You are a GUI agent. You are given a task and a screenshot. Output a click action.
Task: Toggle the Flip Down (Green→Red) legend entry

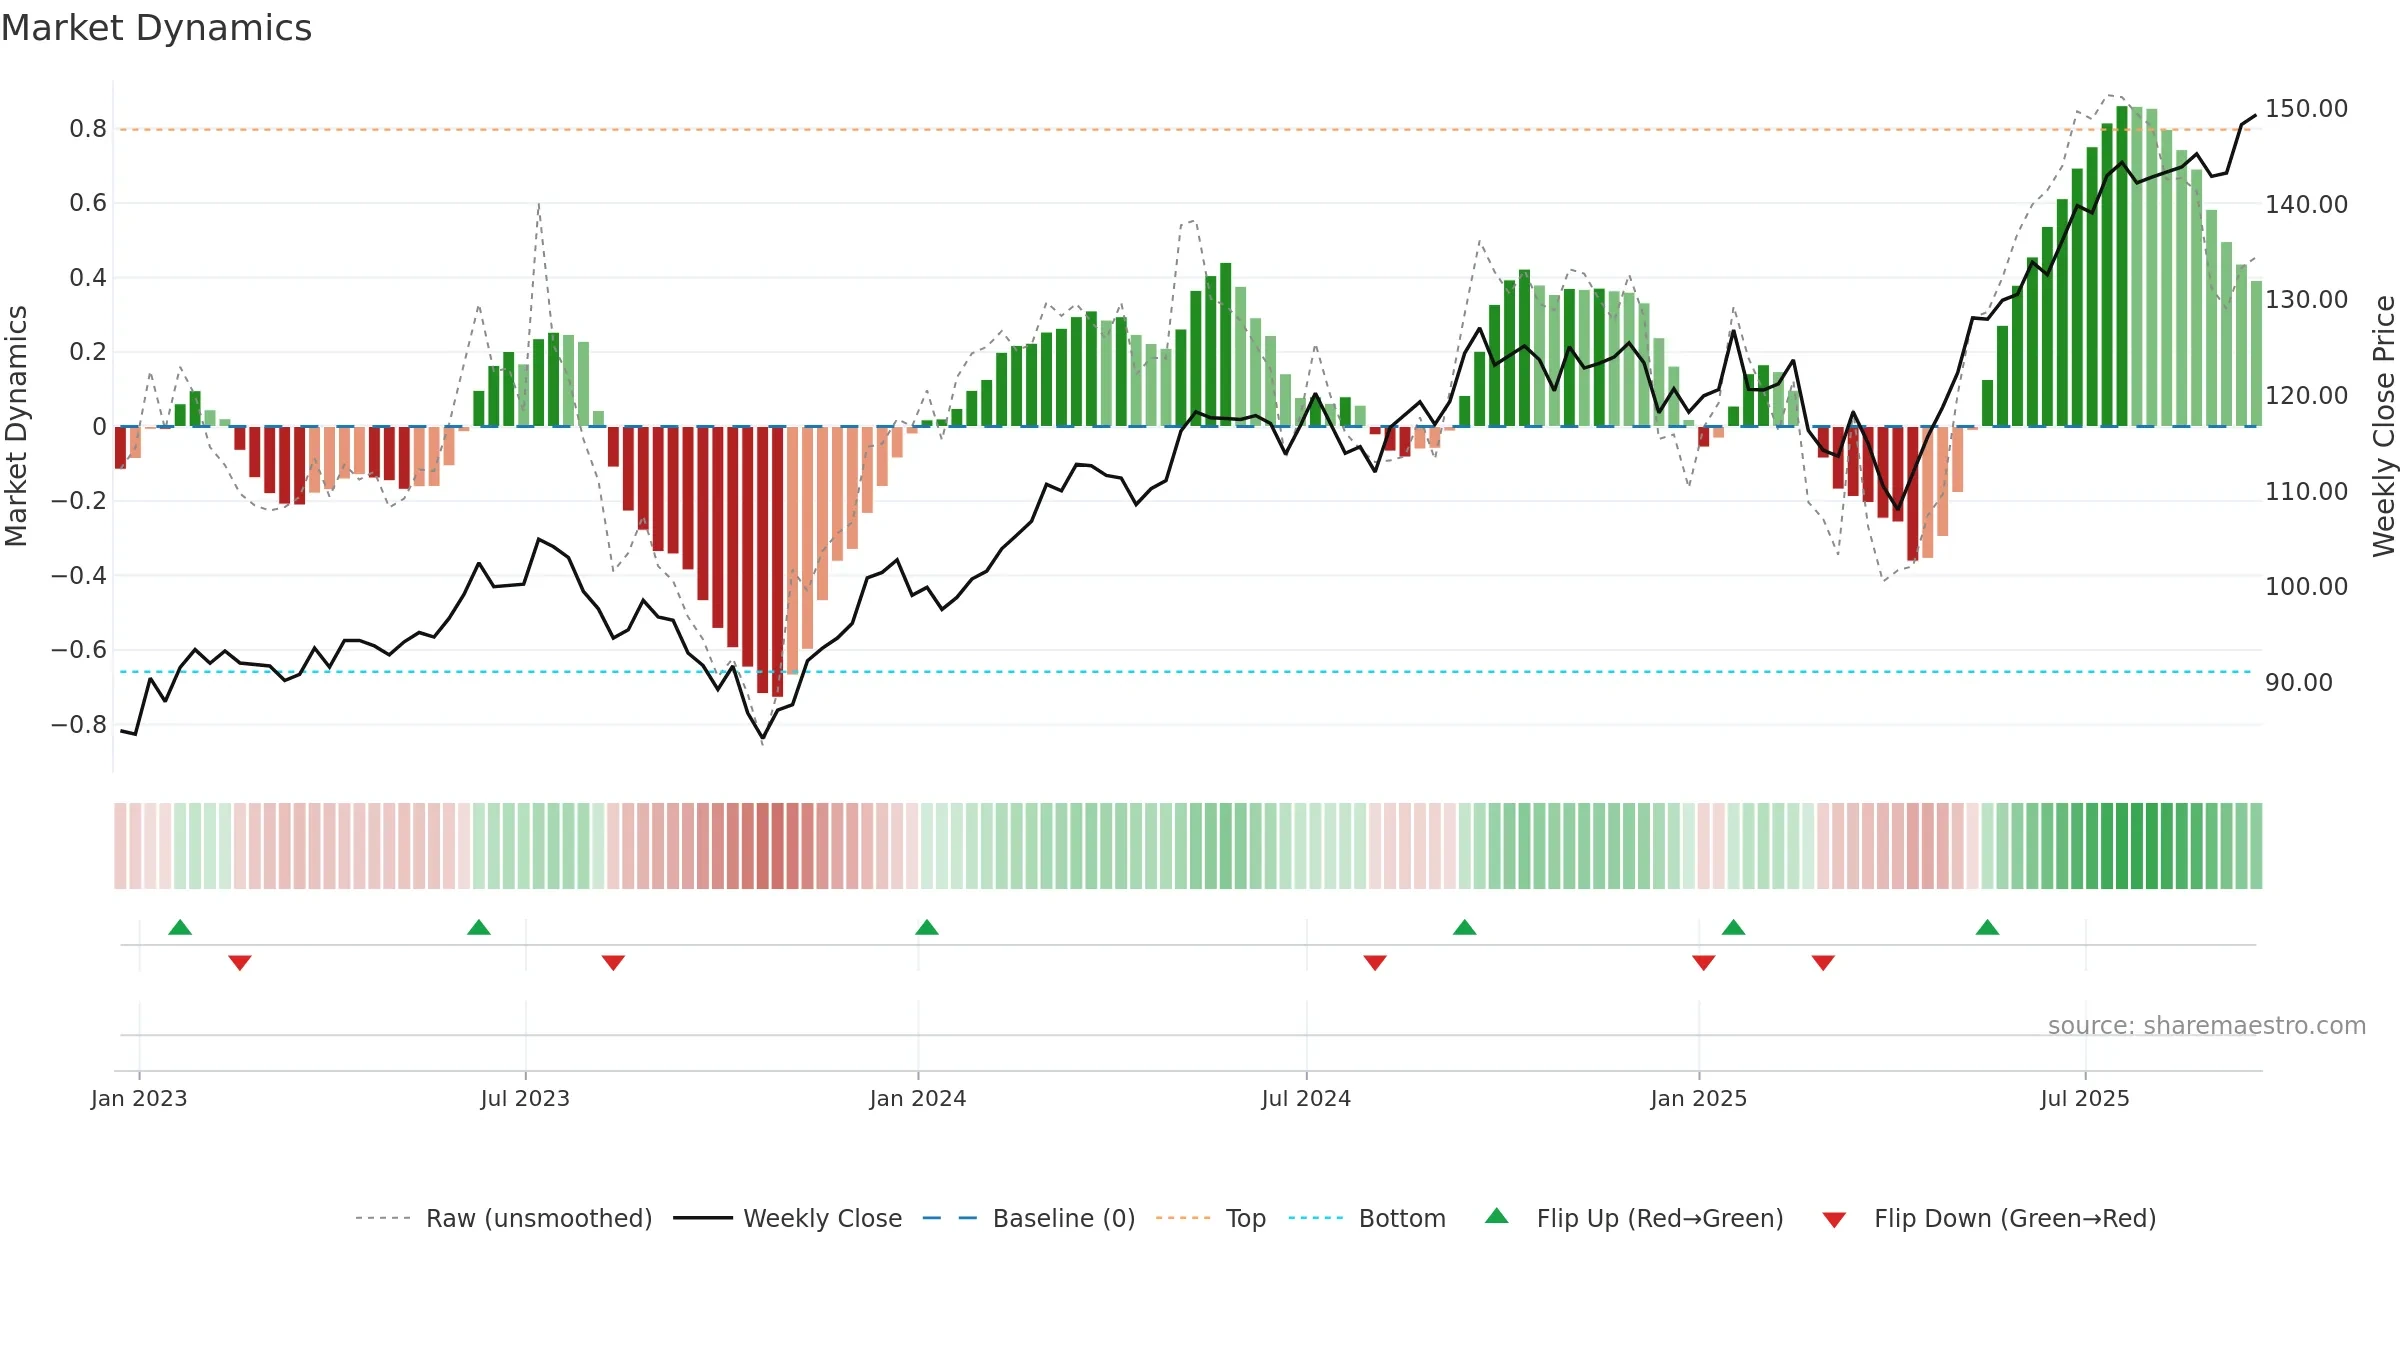[x=1989, y=1218]
